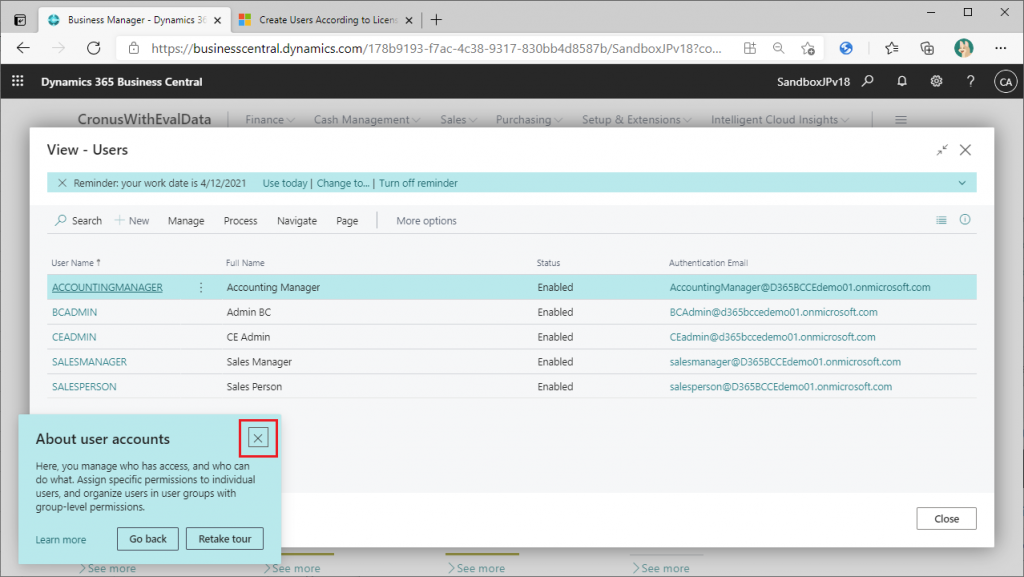Open the CEADMIN user record

tap(74, 337)
